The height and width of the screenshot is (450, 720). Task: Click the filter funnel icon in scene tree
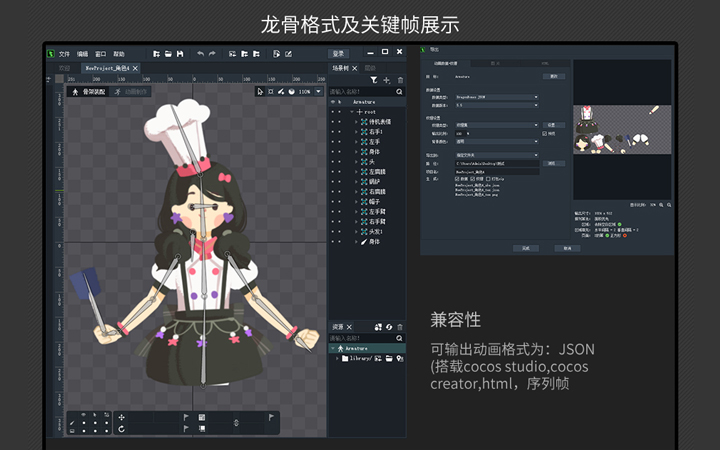pos(374,80)
